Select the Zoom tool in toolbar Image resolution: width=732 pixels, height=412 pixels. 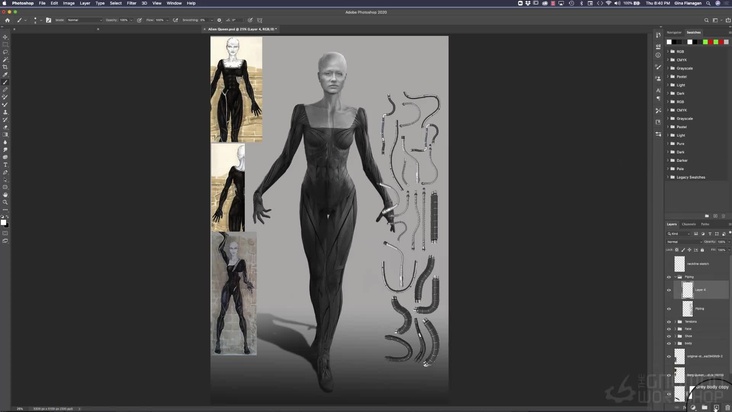point(5,202)
